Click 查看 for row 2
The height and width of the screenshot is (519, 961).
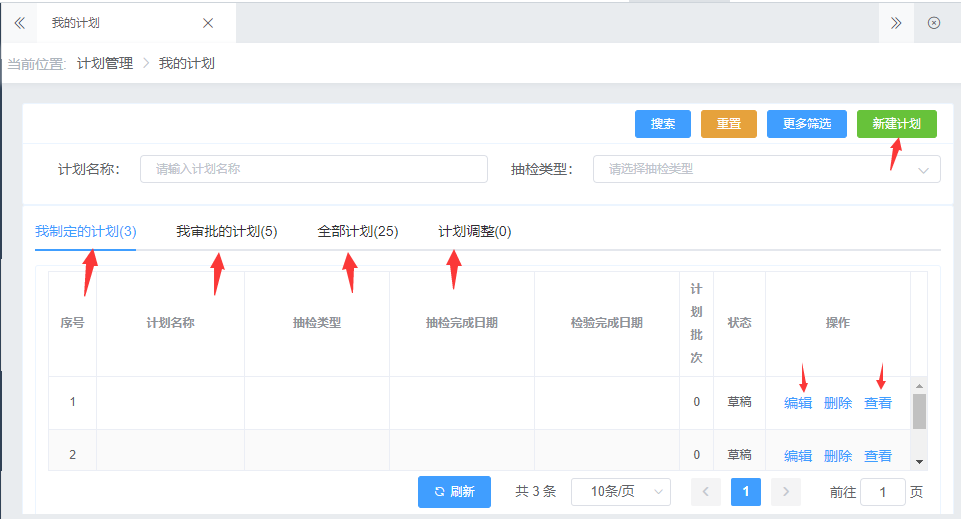pos(878,456)
